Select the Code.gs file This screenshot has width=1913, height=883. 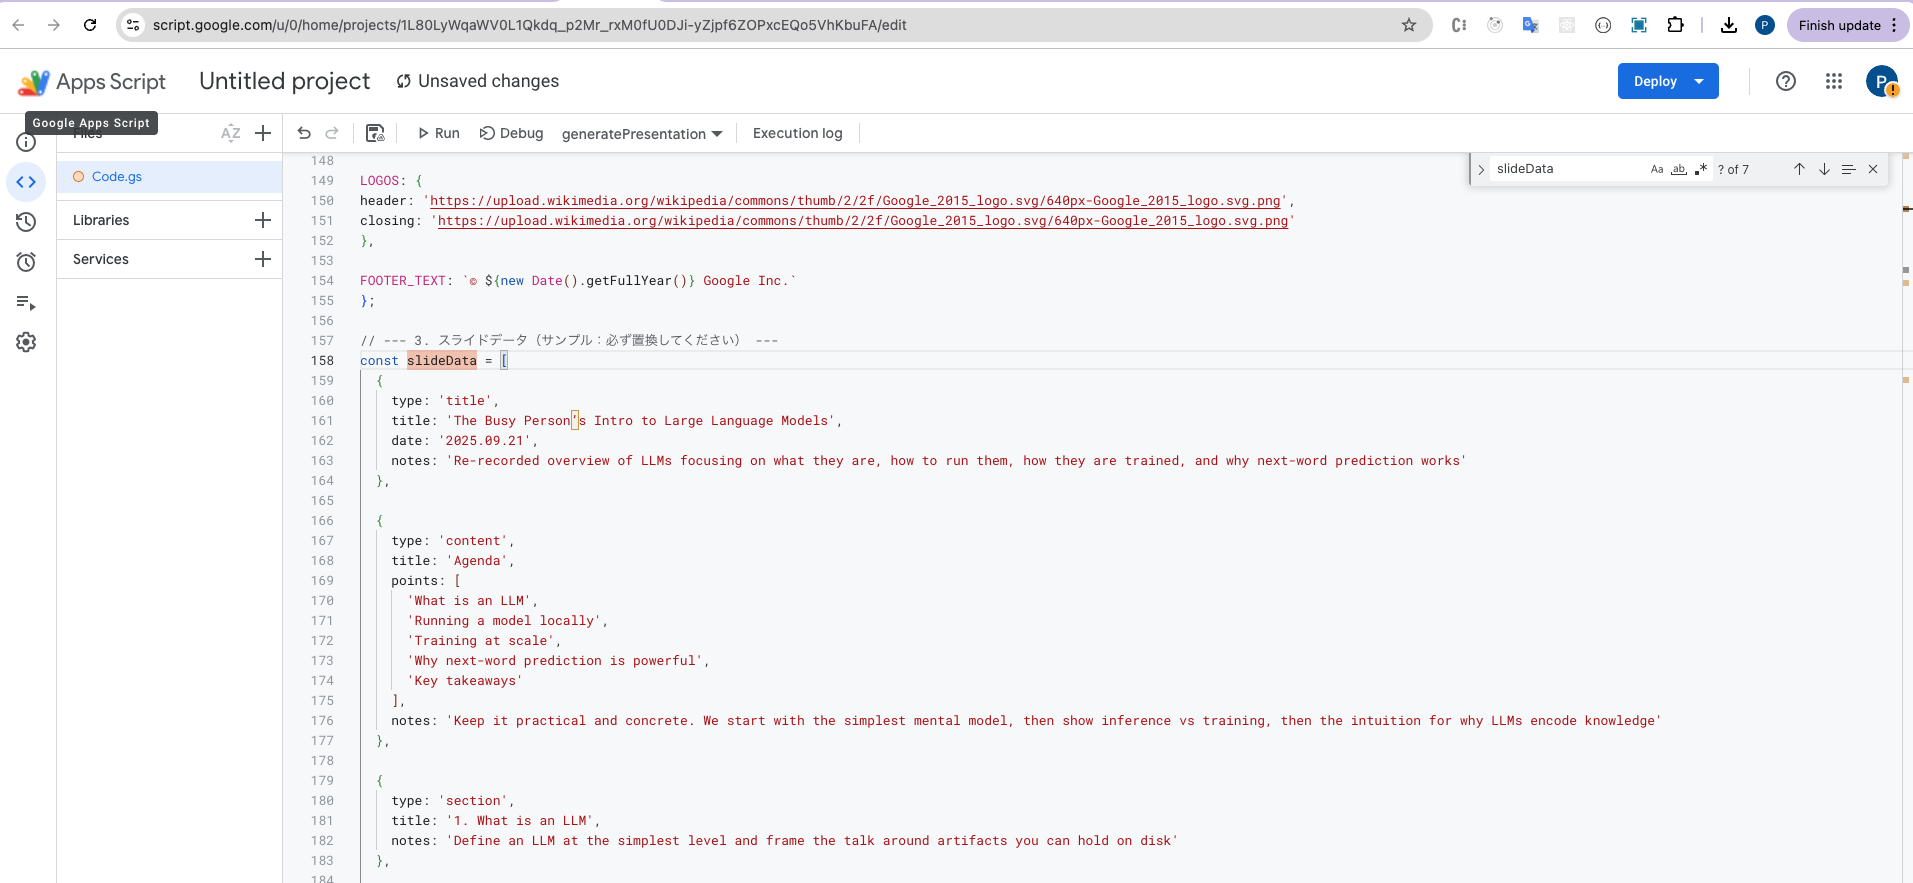(117, 177)
